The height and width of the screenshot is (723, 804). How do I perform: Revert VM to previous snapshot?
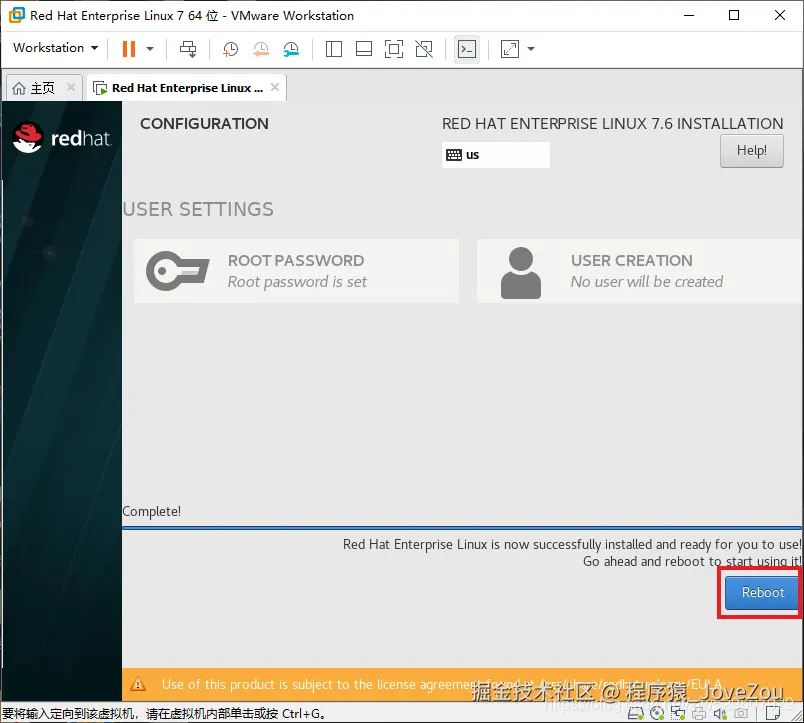[x=261, y=49]
